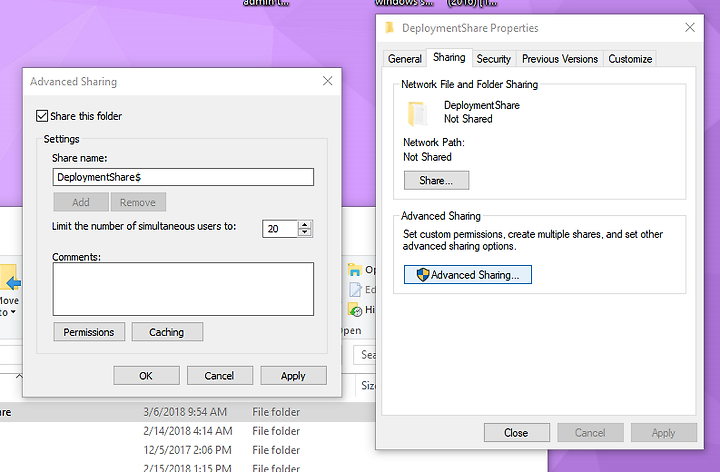This screenshot has width=720, height=472.
Task: Click the Share... button in Properties
Action: pyautogui.click(x=436, y=180)
